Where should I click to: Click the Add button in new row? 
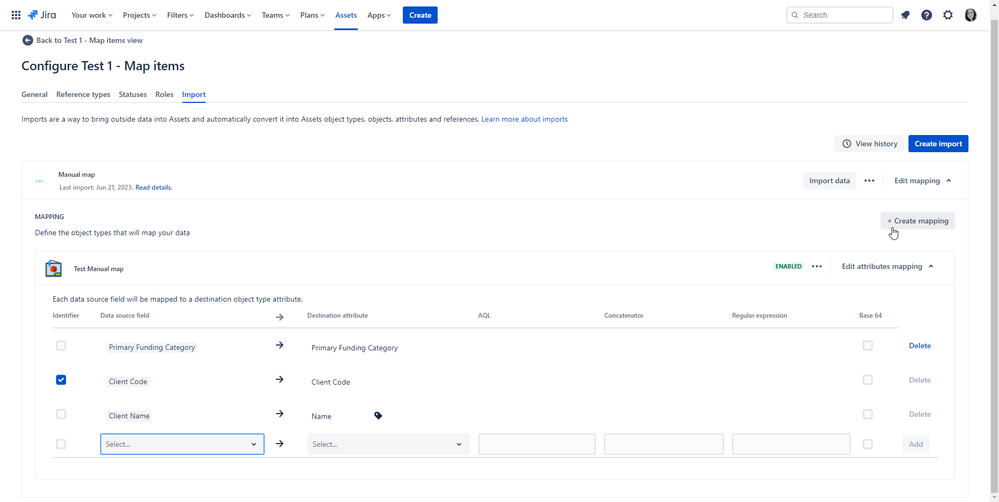(916, 444)
